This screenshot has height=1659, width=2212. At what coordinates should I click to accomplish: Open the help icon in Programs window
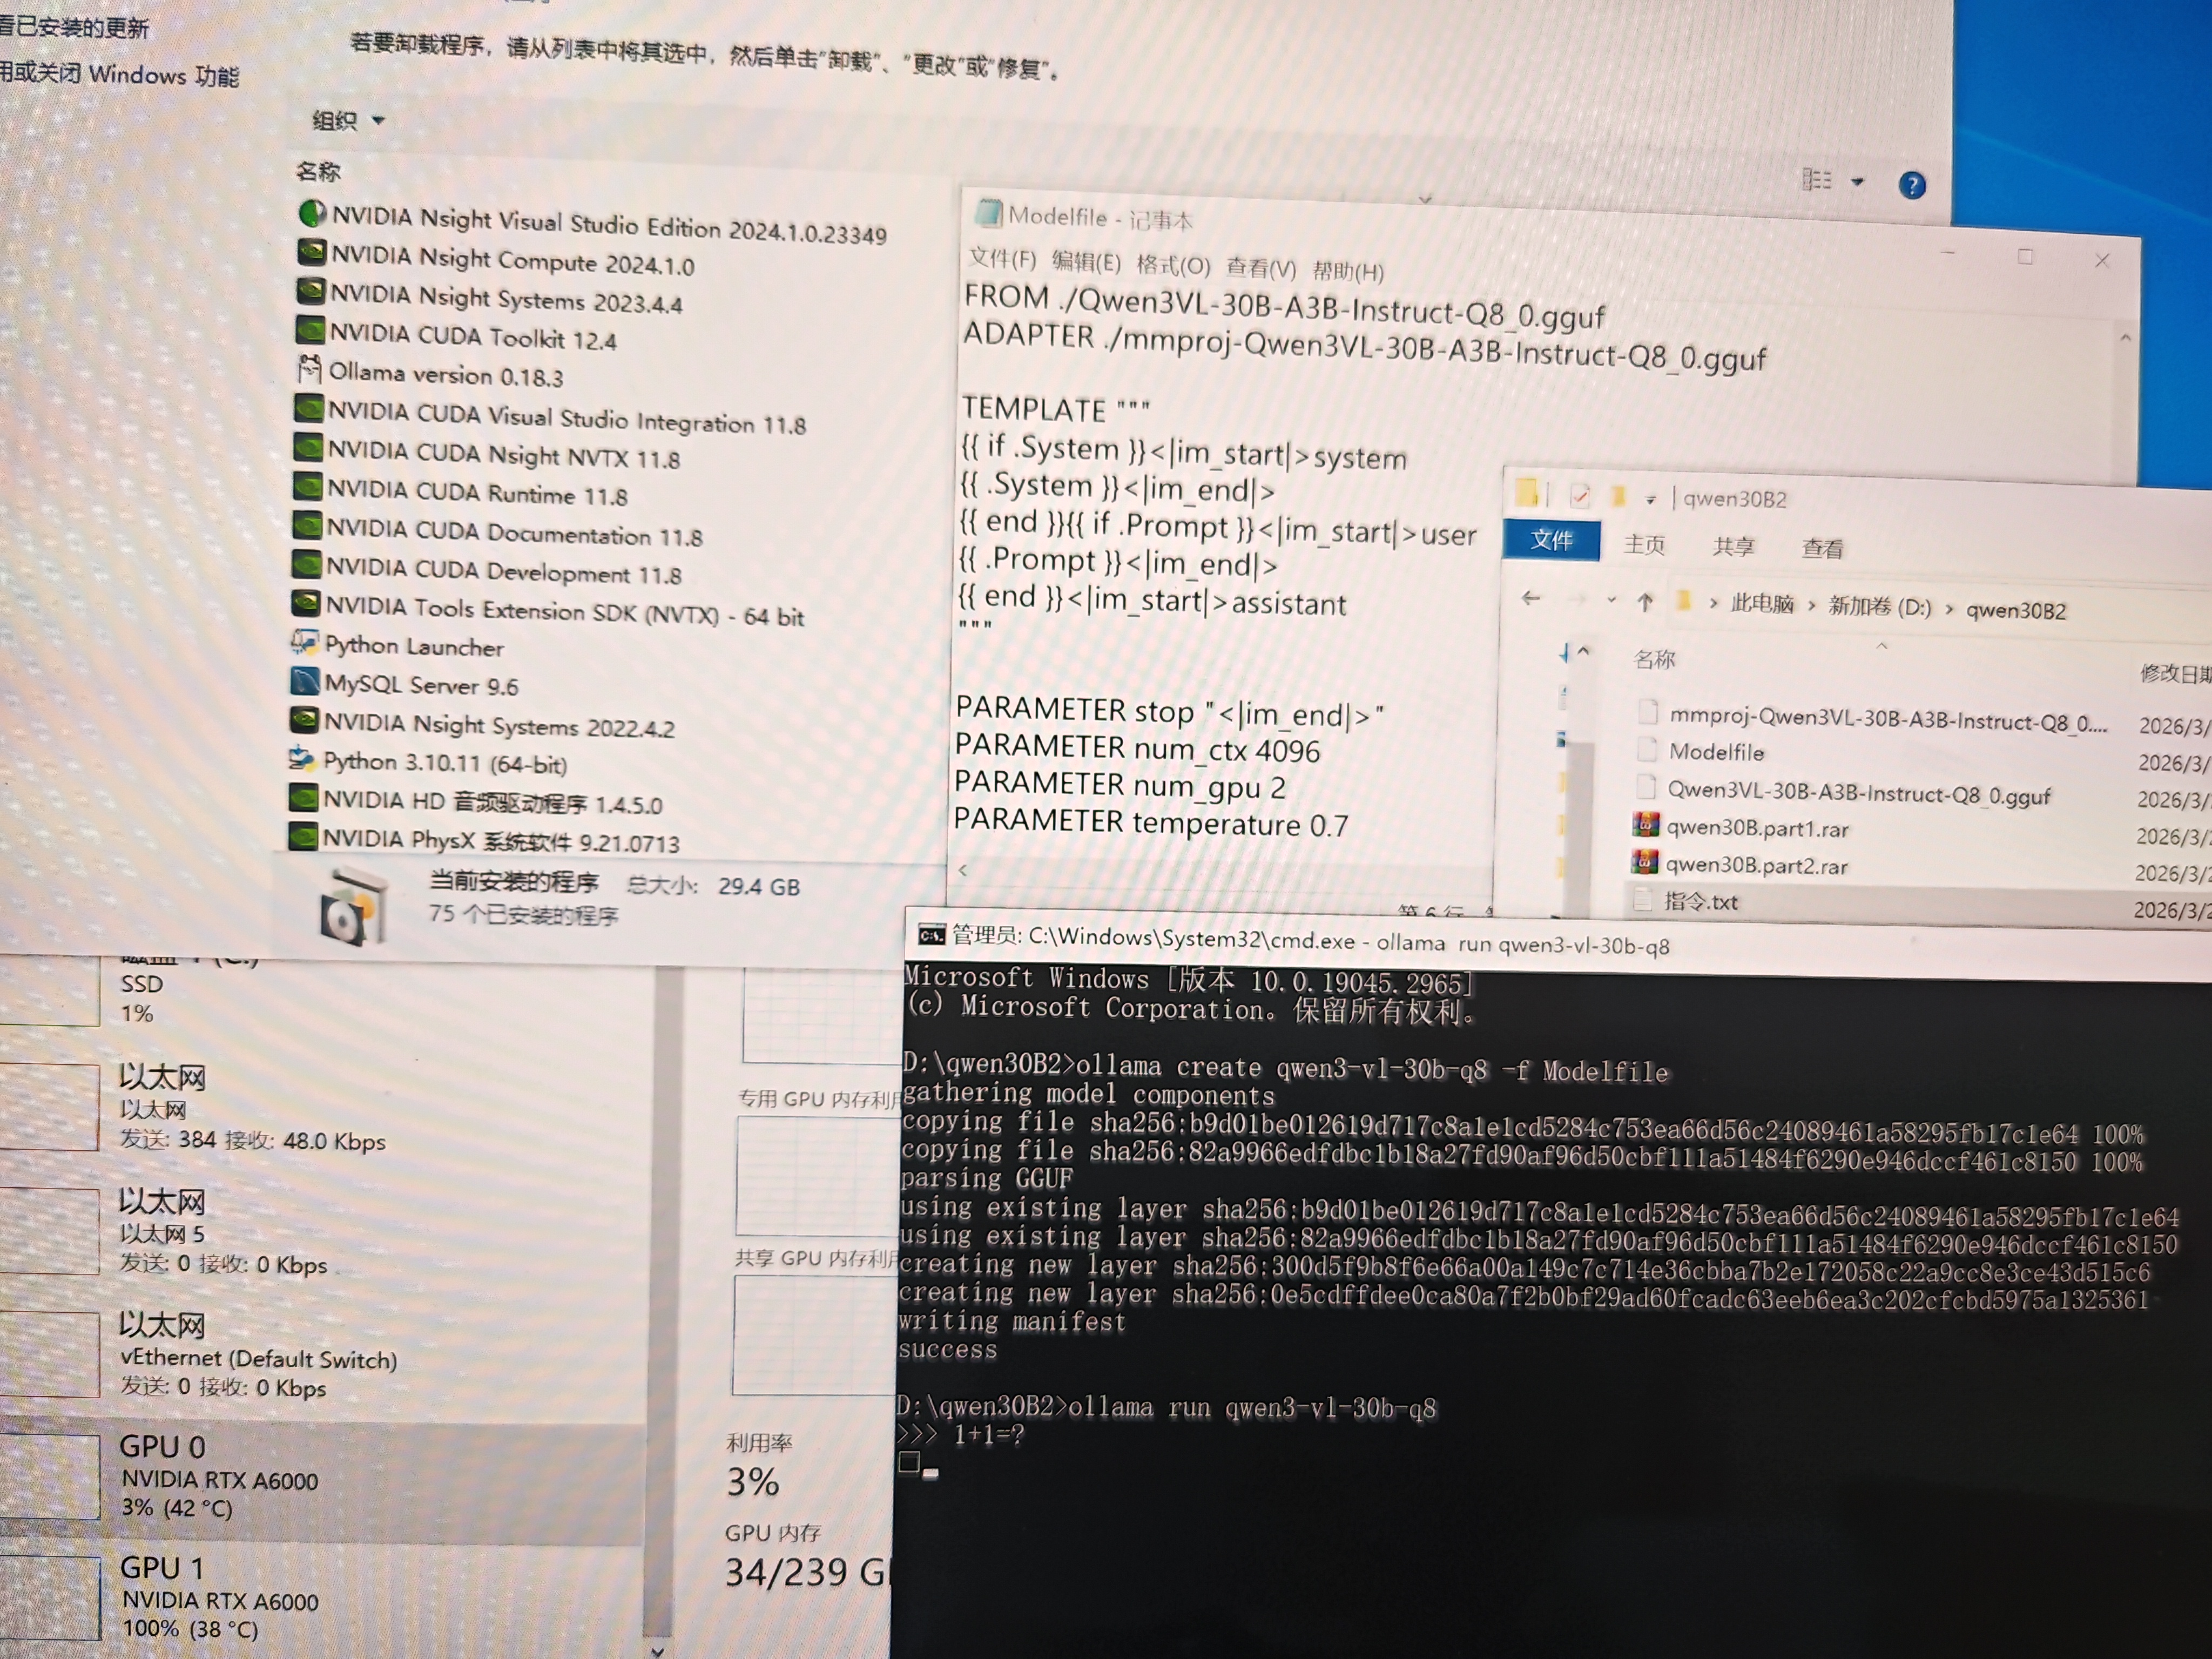click(1912, 185)
